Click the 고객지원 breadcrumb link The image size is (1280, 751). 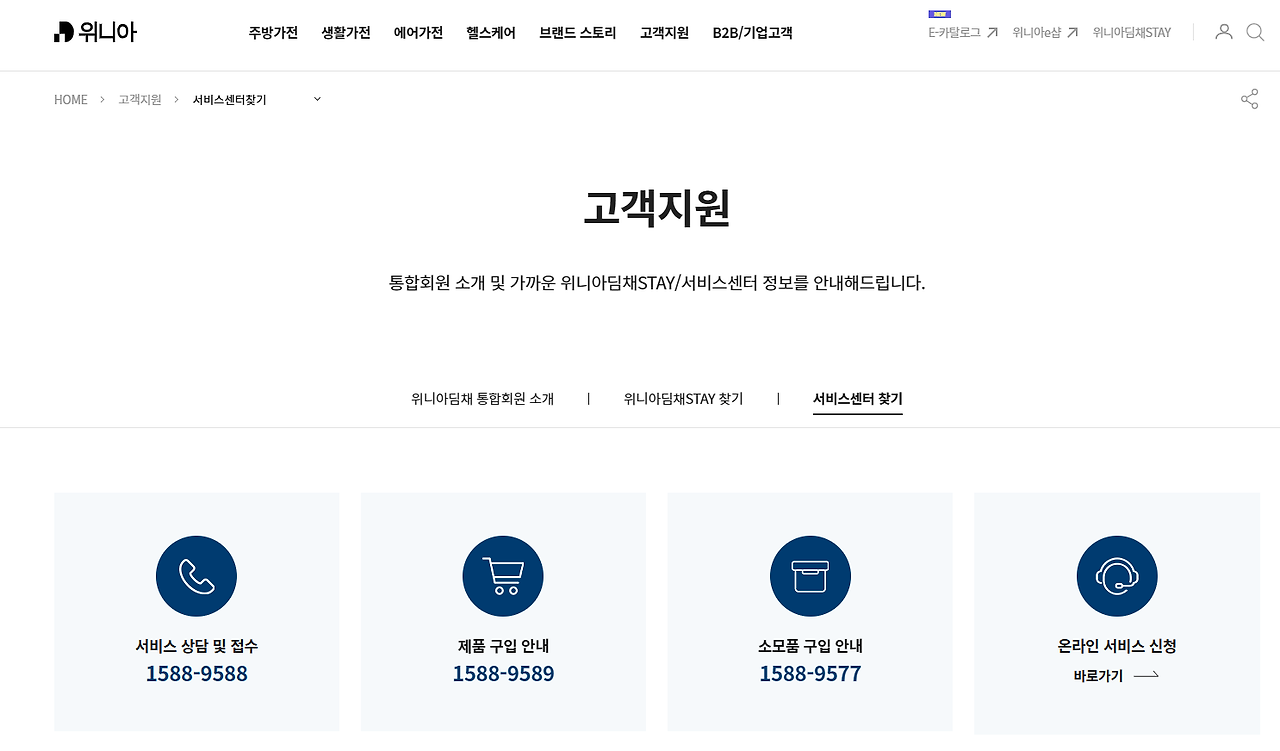tap(140, 100)
